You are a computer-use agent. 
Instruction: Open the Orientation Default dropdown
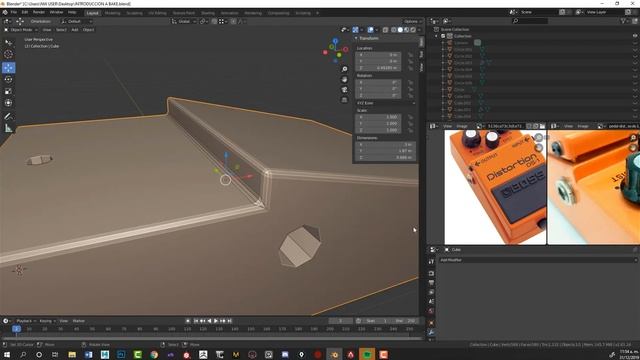[x=76, y=21]
